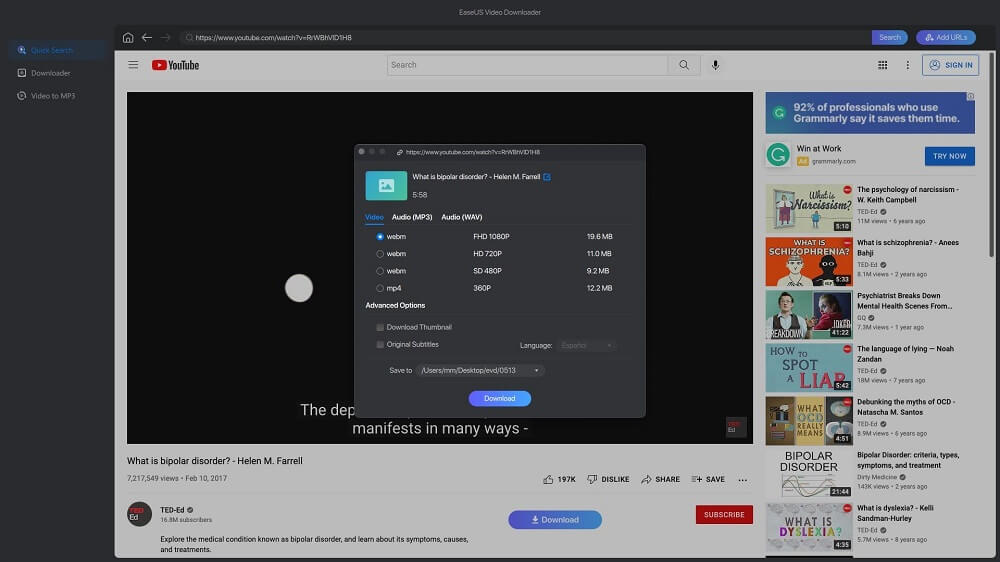This screenshot has height=562, width=1000.
Task: Click the Download button in dialog
Action: [499, 398]
